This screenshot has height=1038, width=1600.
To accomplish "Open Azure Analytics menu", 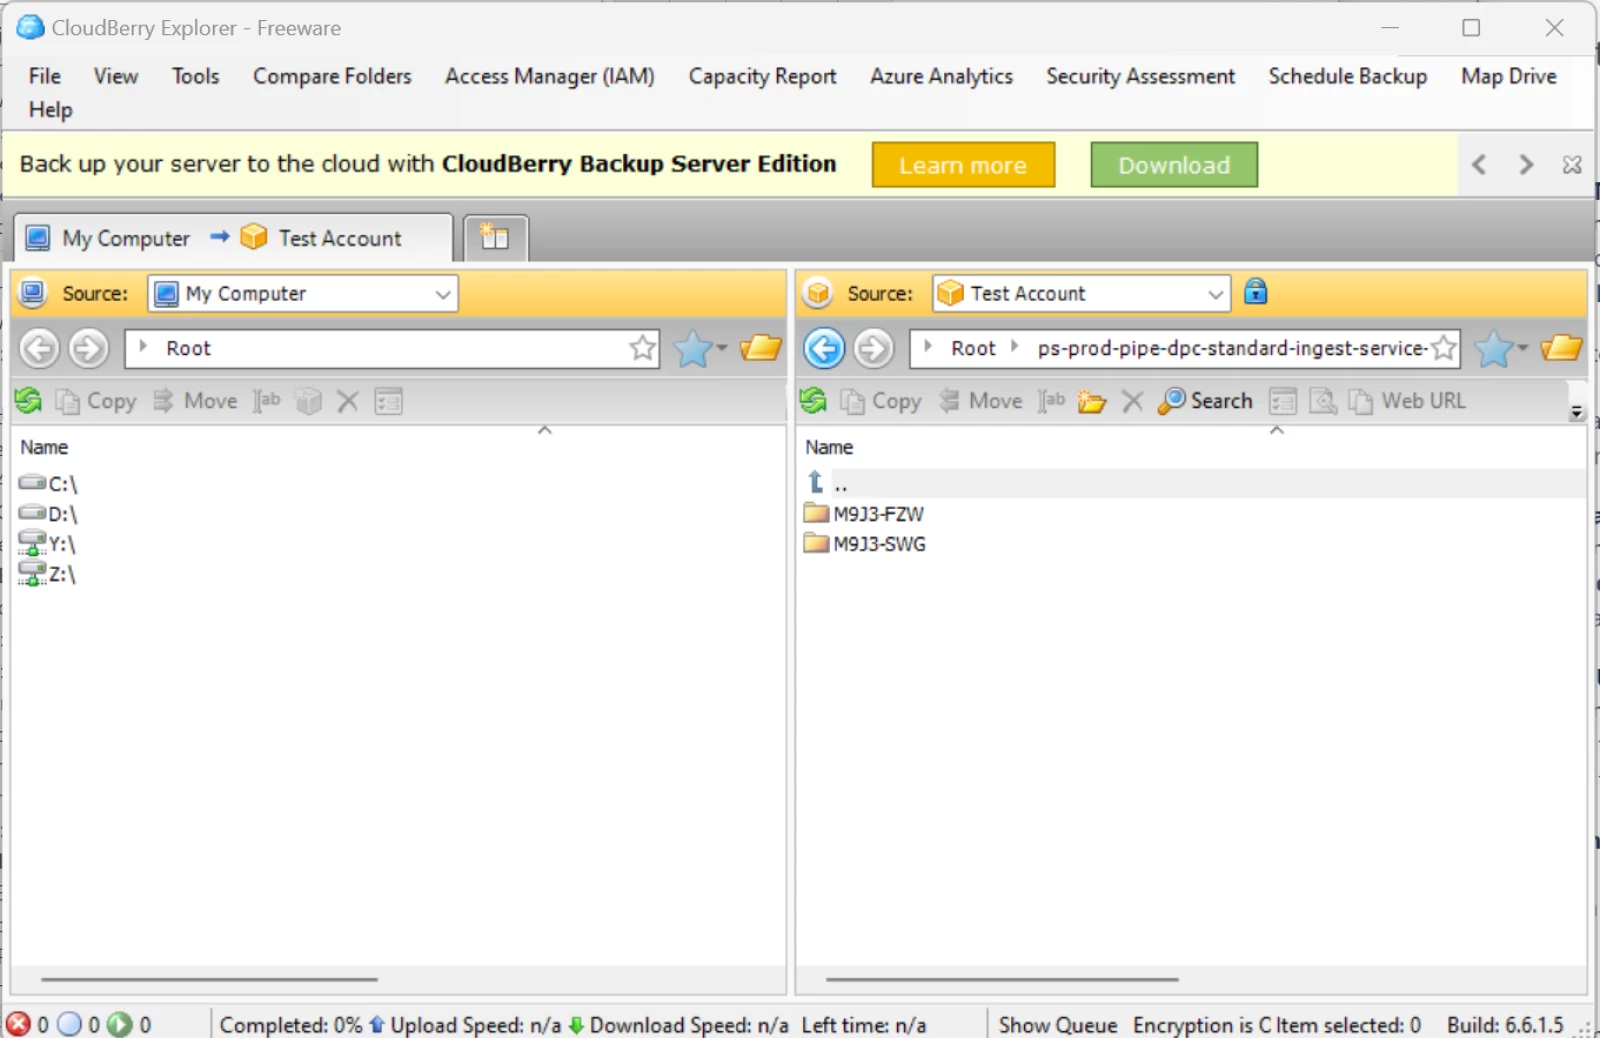I will tap(941, 76).
